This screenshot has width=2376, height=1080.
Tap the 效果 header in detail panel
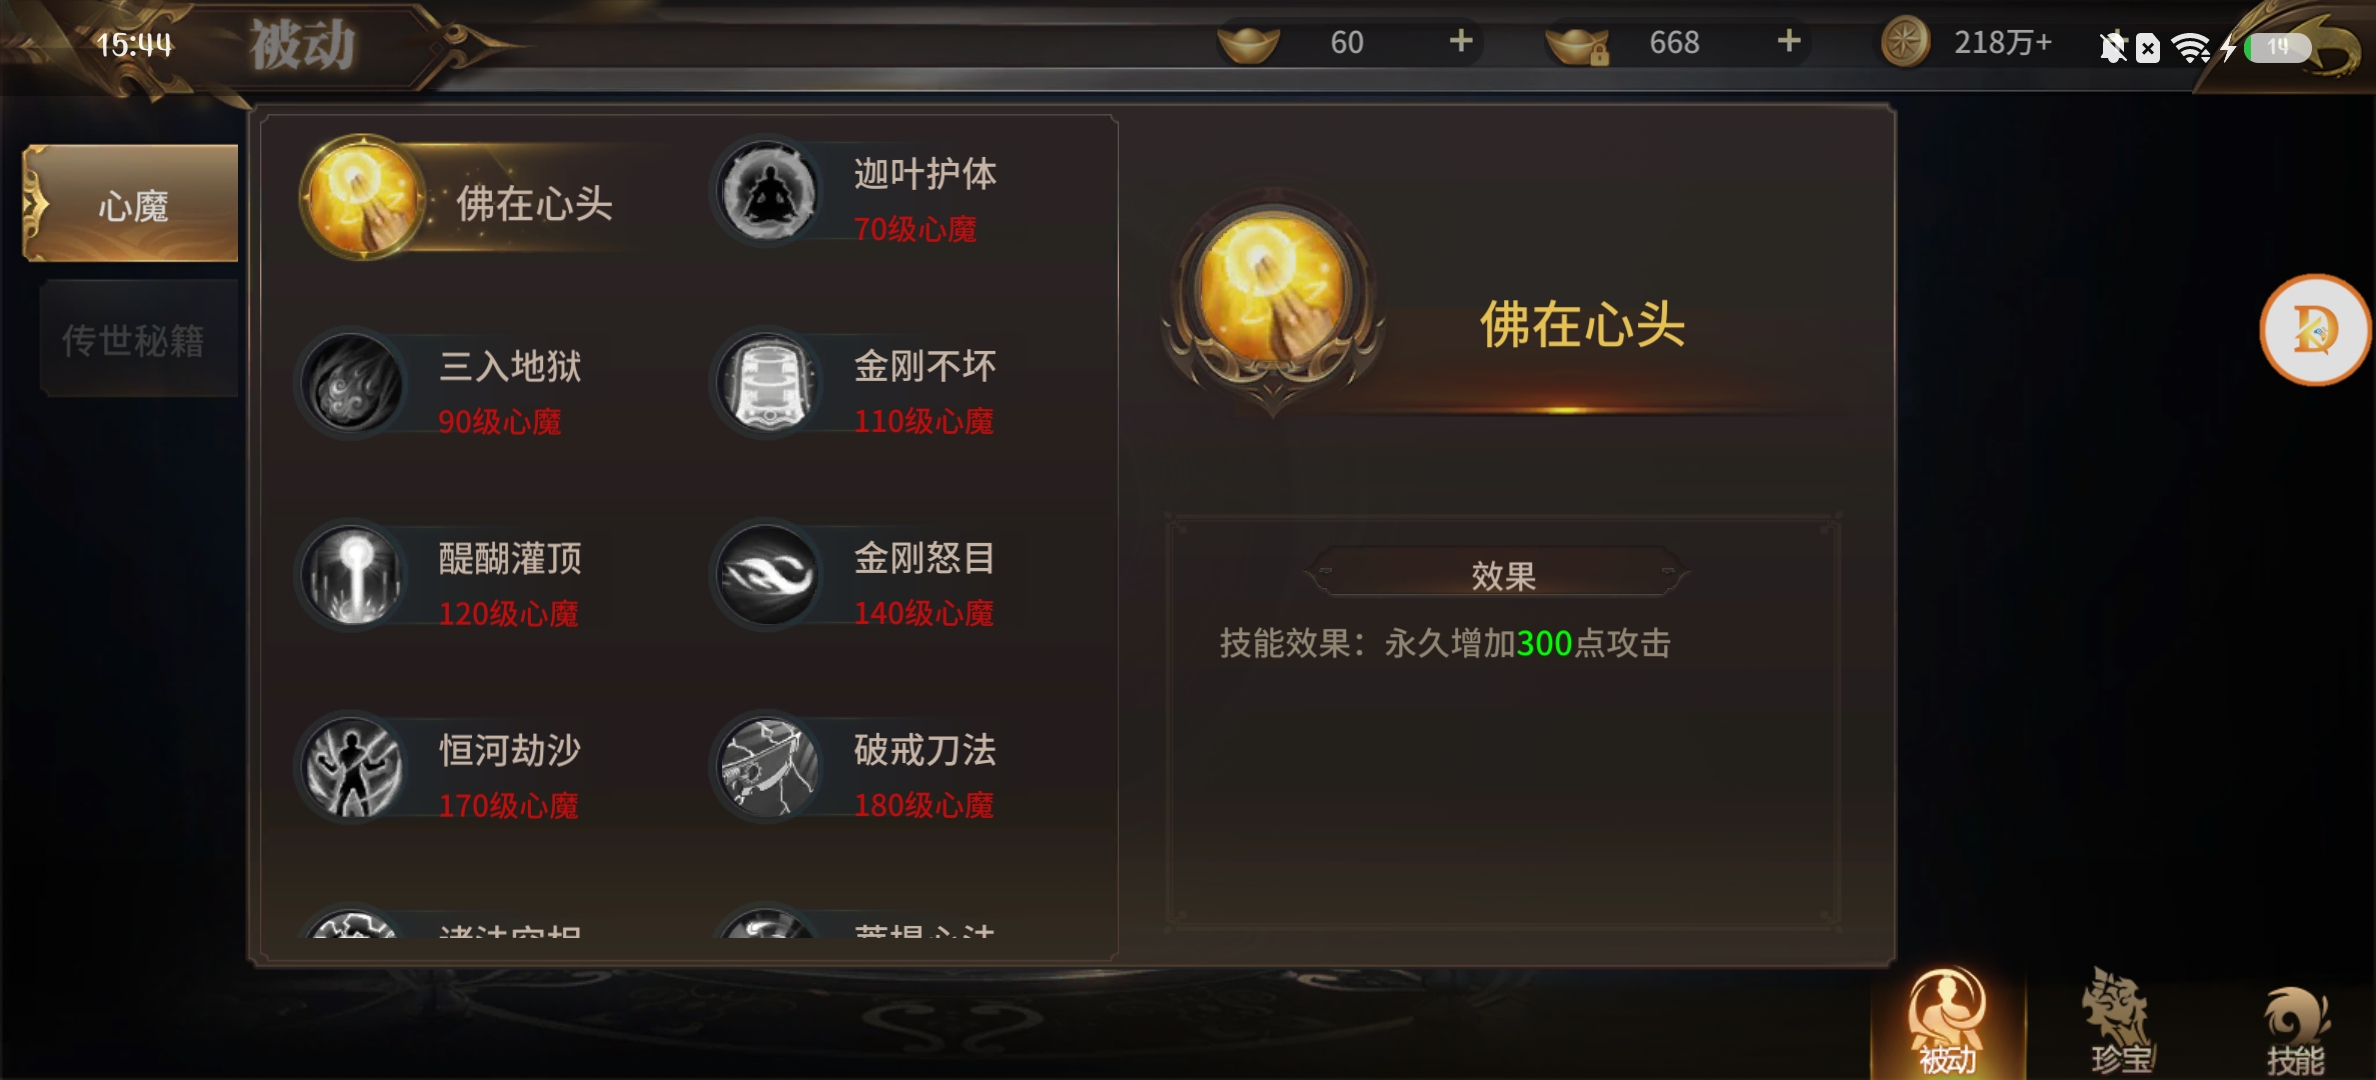click(x=1502, y=575)
